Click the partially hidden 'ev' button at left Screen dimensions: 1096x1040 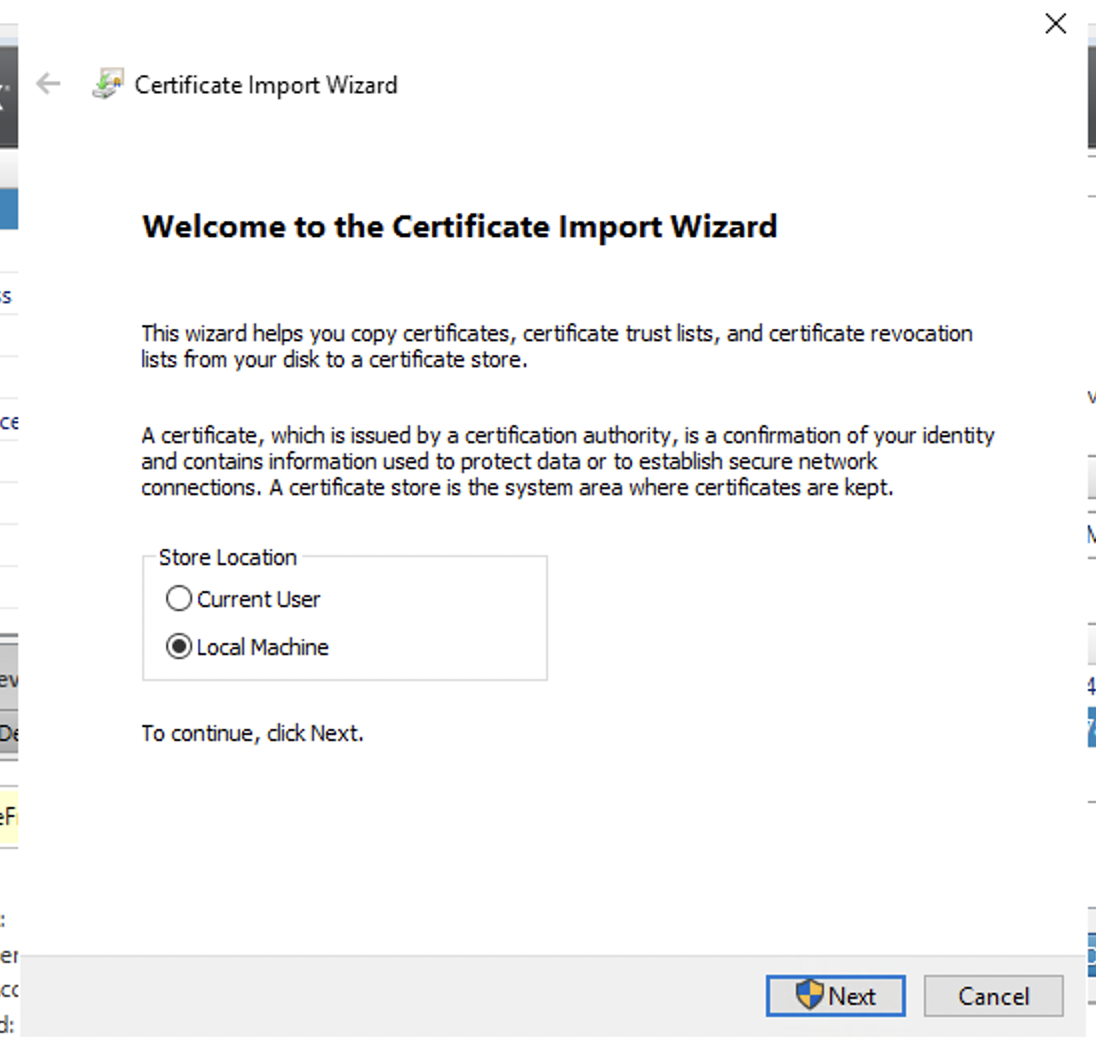pos(8,680)
